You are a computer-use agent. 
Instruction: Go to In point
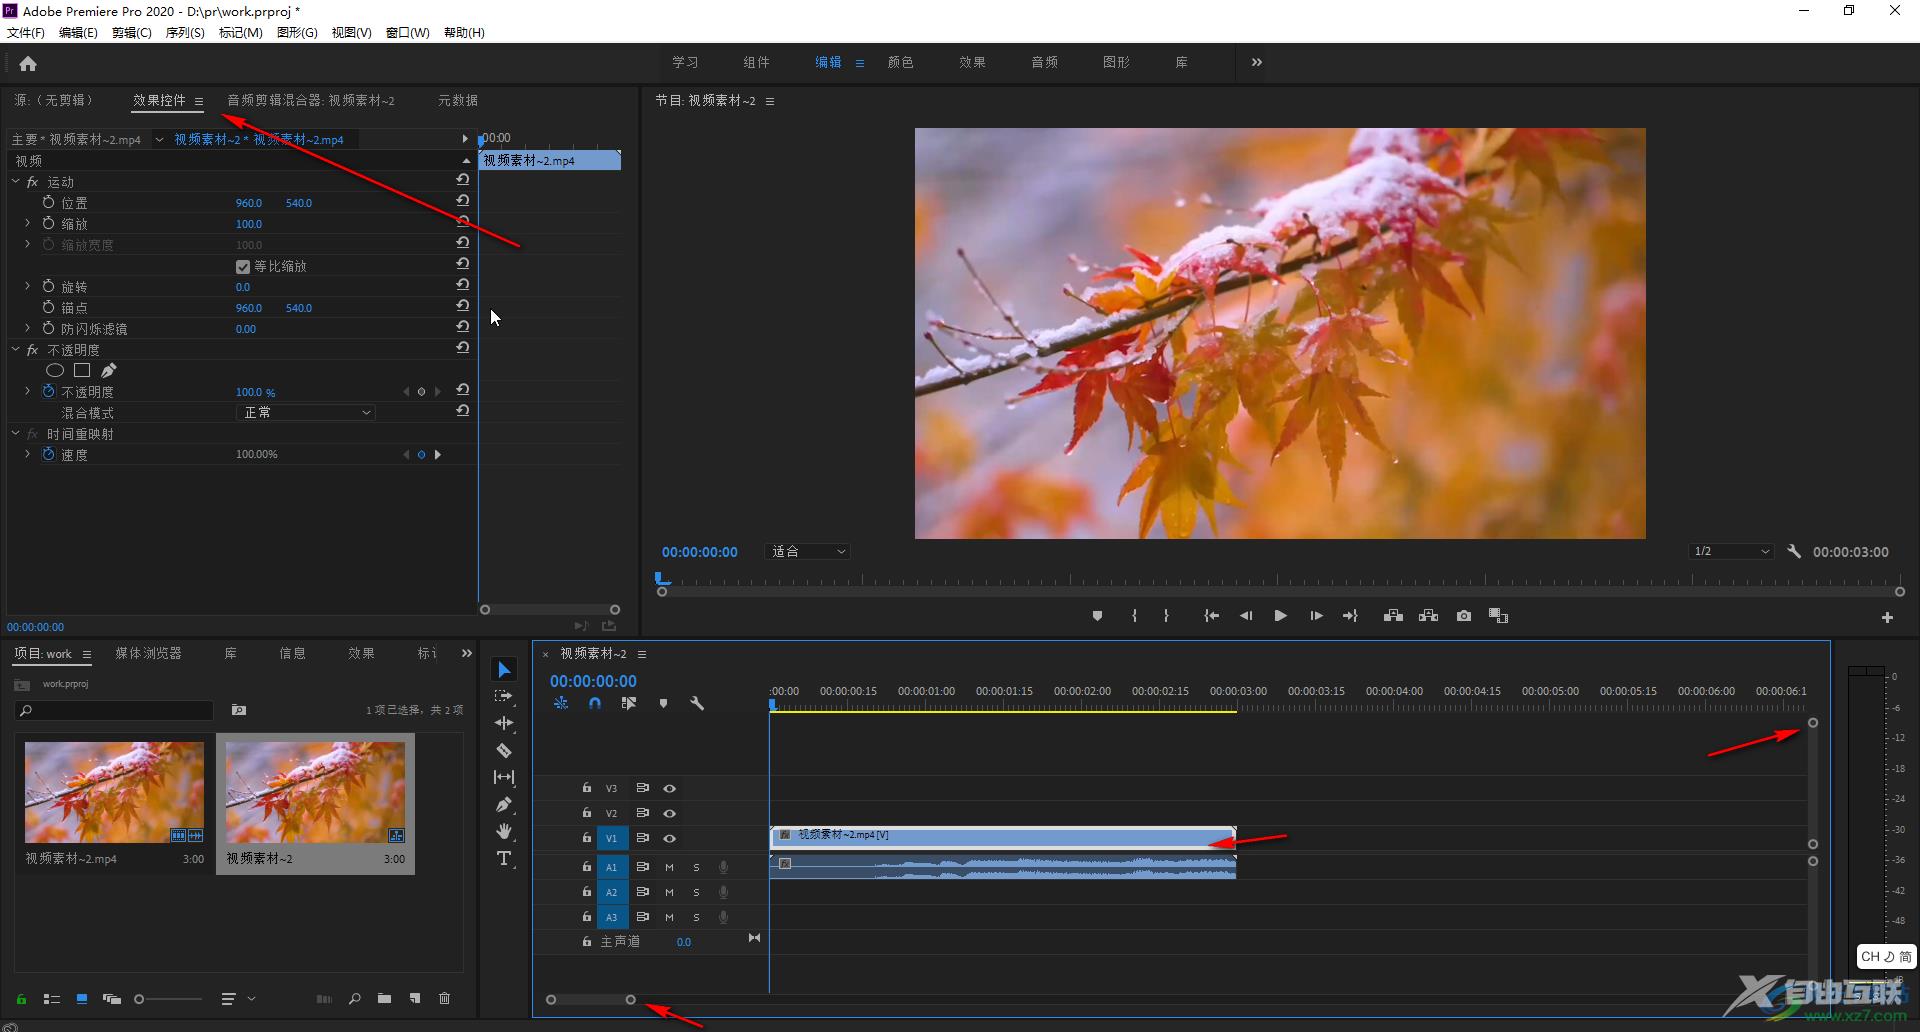click(1211, 616)
